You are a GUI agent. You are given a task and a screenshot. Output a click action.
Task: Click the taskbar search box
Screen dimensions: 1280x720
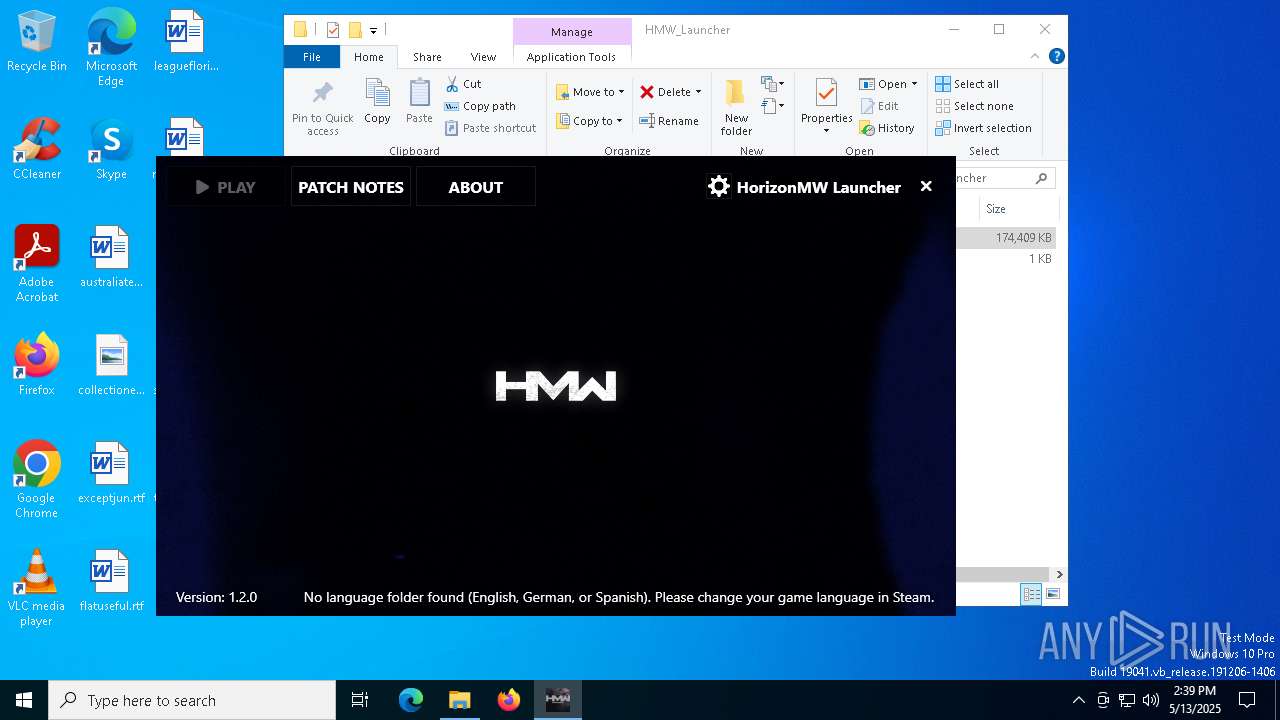click(x=192, y=700)
